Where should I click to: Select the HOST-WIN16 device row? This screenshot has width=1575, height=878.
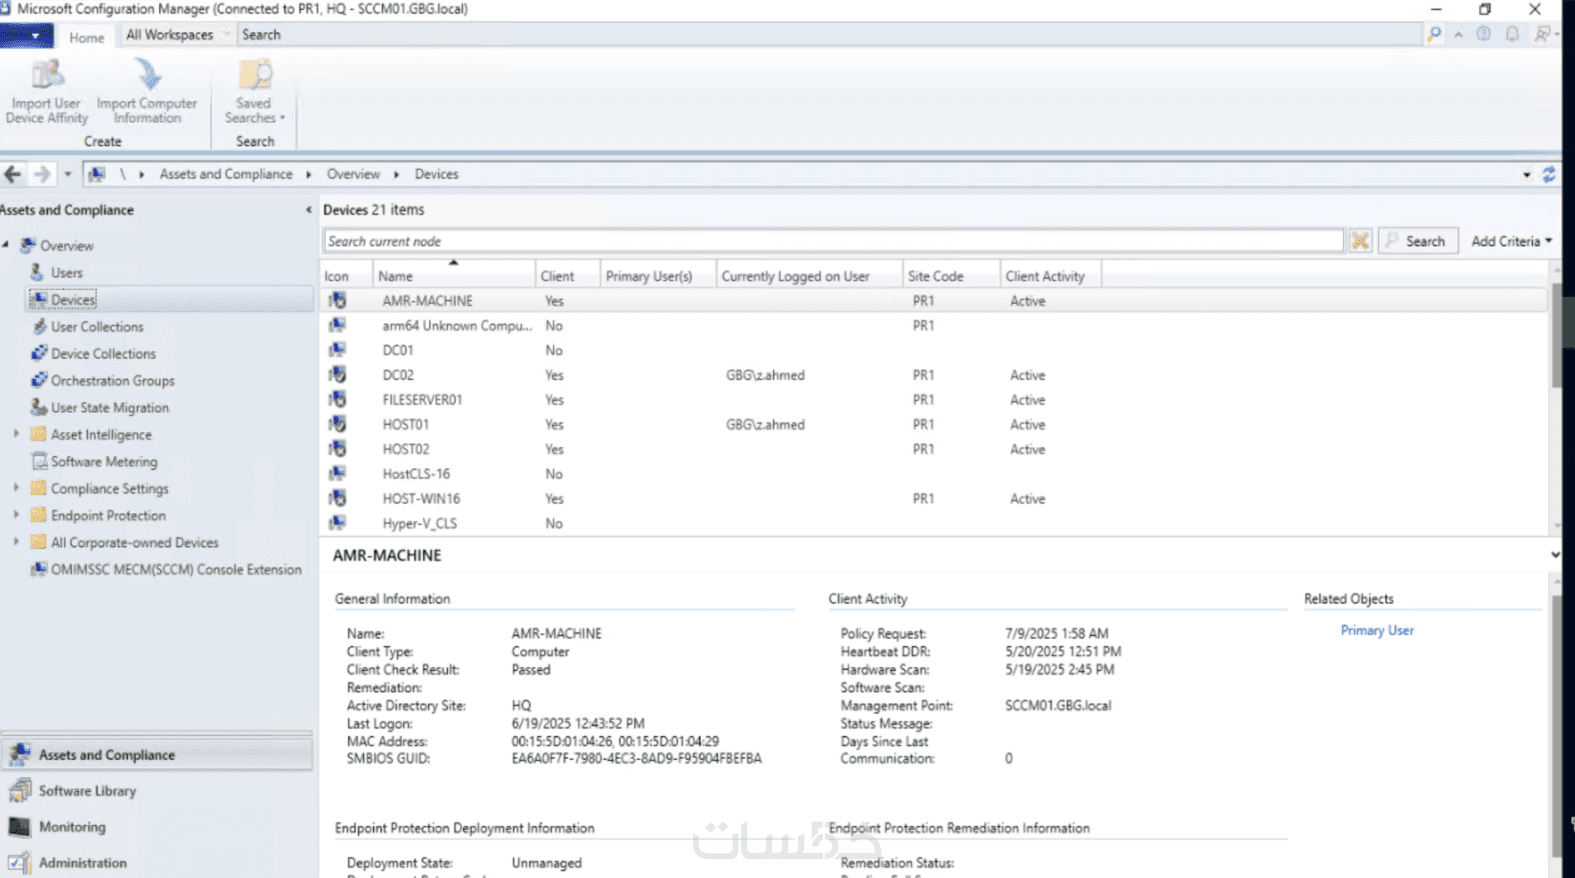pyautogui.click(x=935, y=499)
